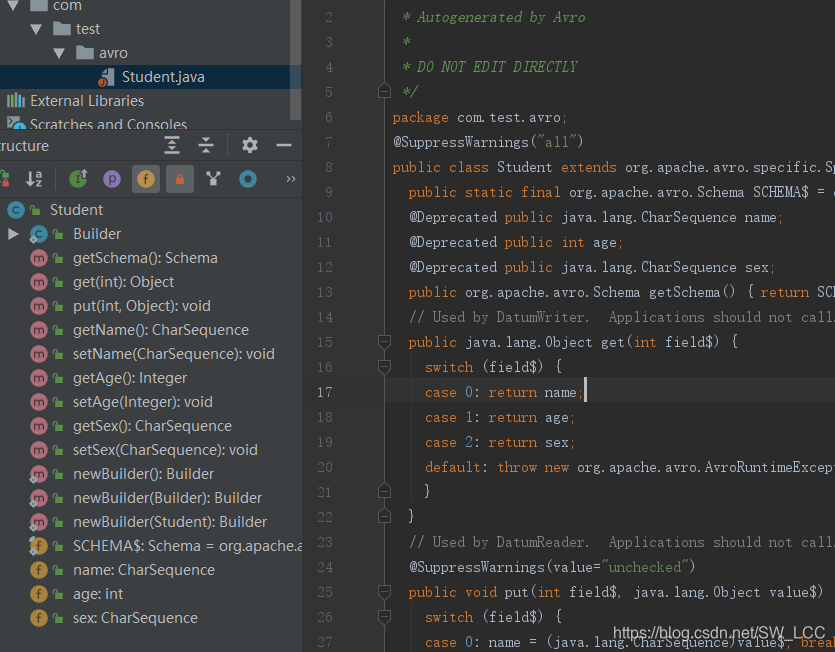Select name: CharSequence field
The height and width of the screenshot is (652, 835).
pyautogui.click(x=144, y=569)
